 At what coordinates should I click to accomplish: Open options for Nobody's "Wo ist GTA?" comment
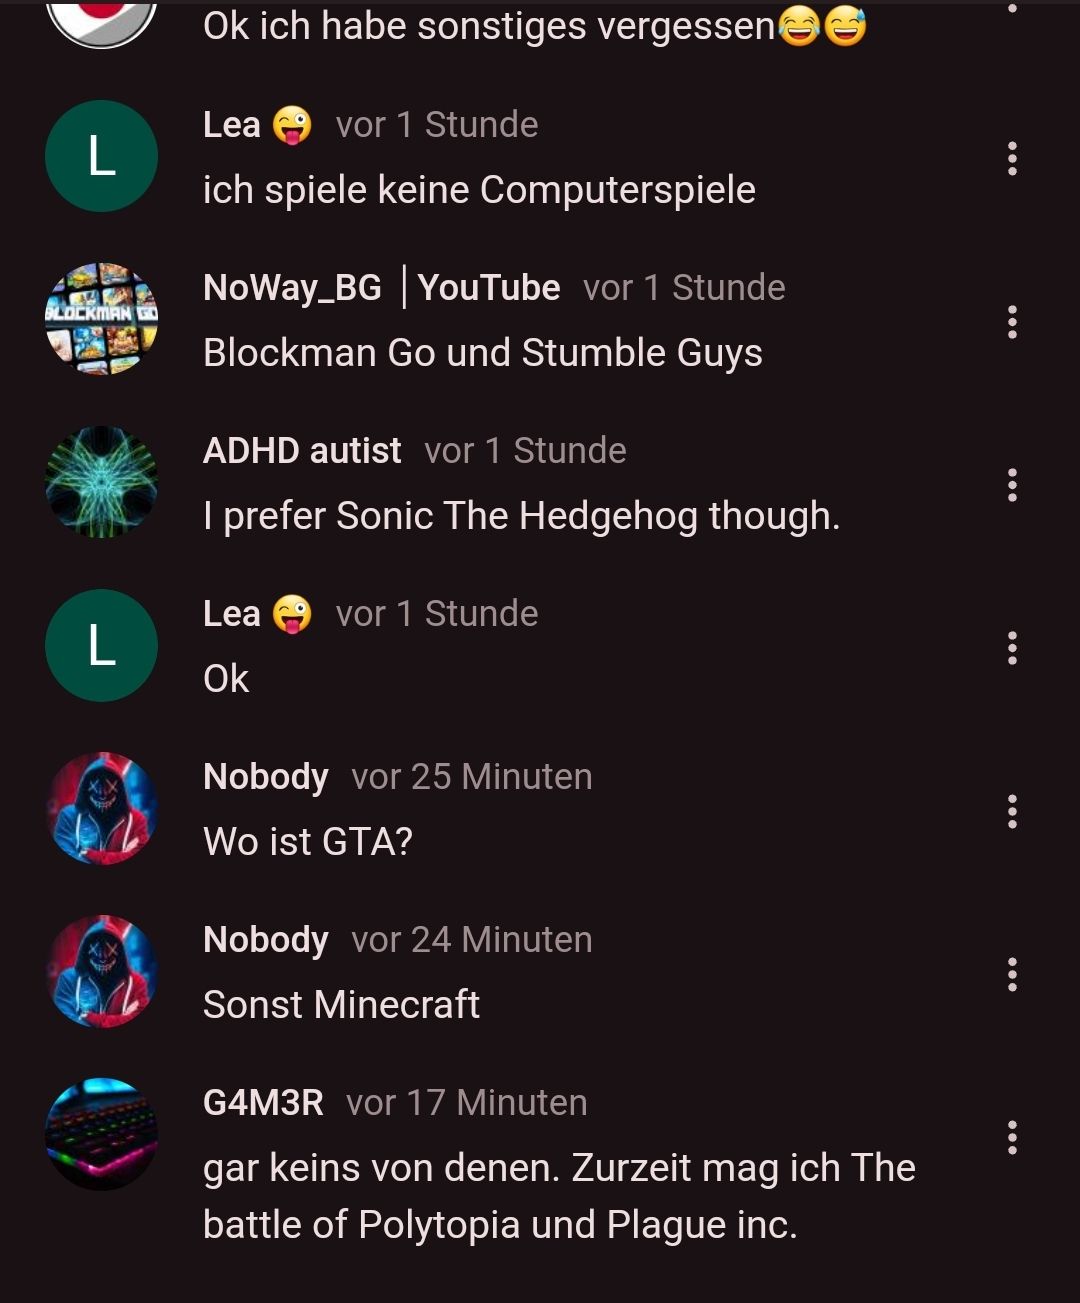point(1012,811)
